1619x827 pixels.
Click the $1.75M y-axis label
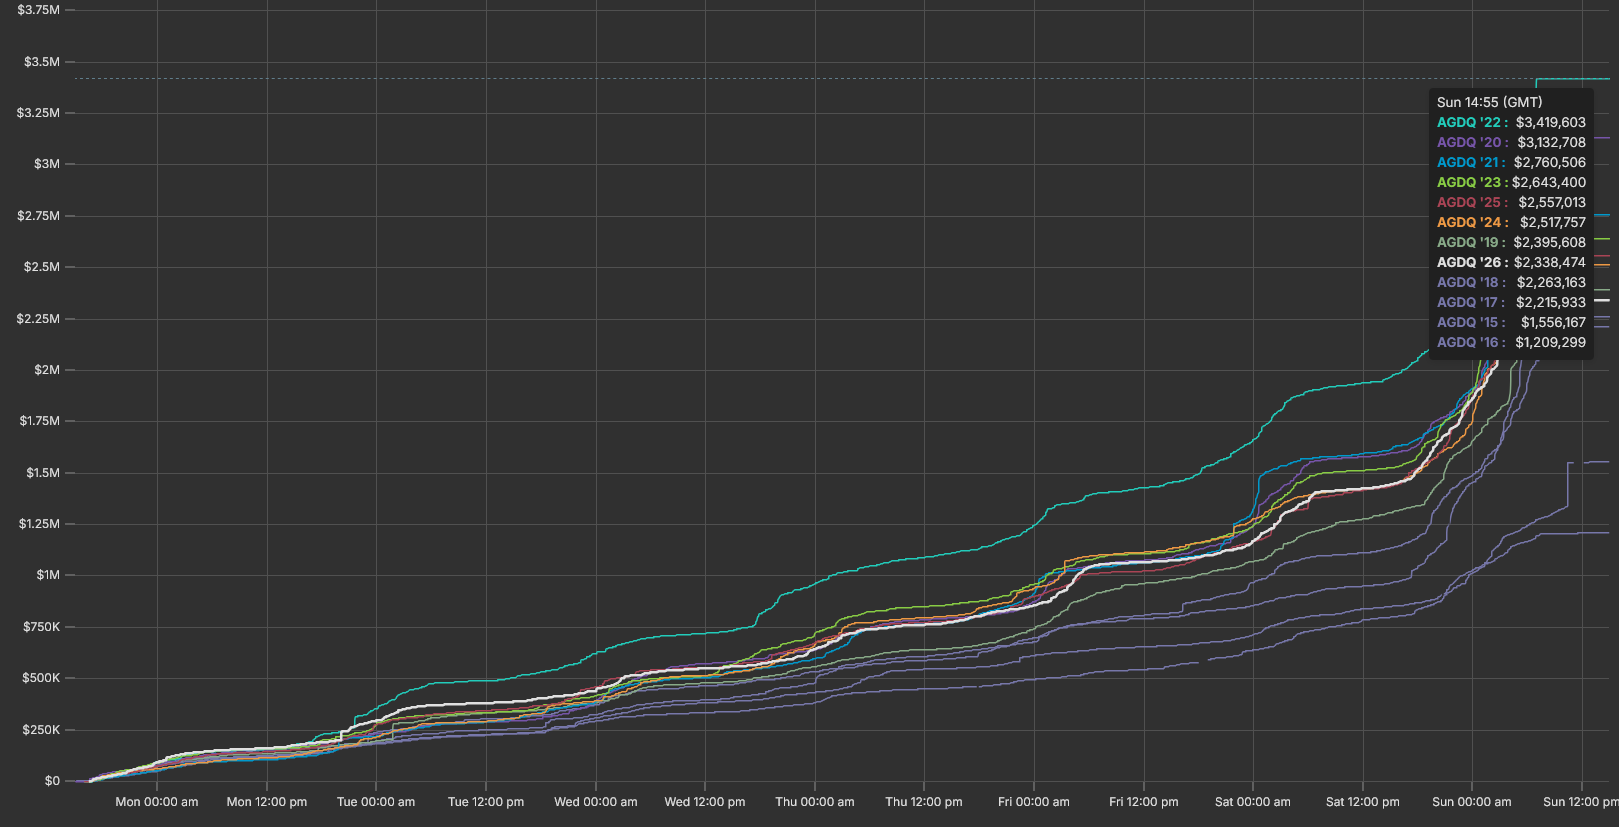point(39,421)
